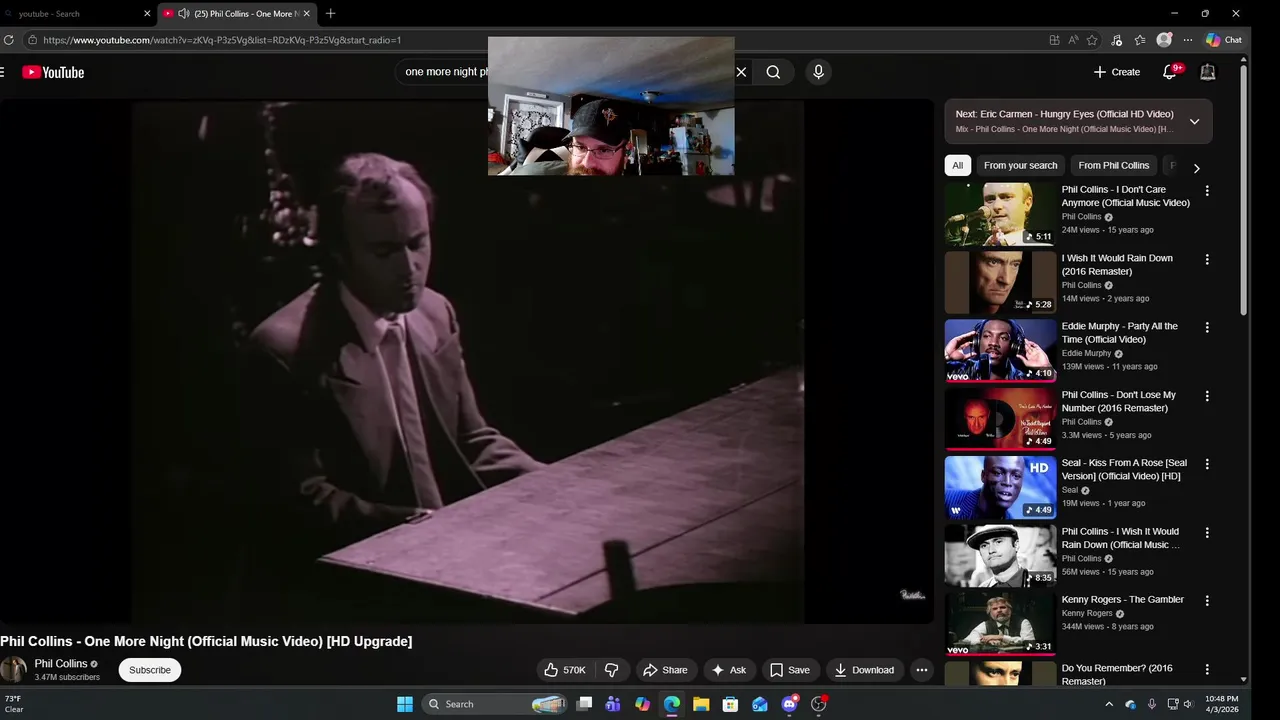1280x720 pixels.
Task: Open Don't Lose My Number video title
Action: pos(1118,402)
